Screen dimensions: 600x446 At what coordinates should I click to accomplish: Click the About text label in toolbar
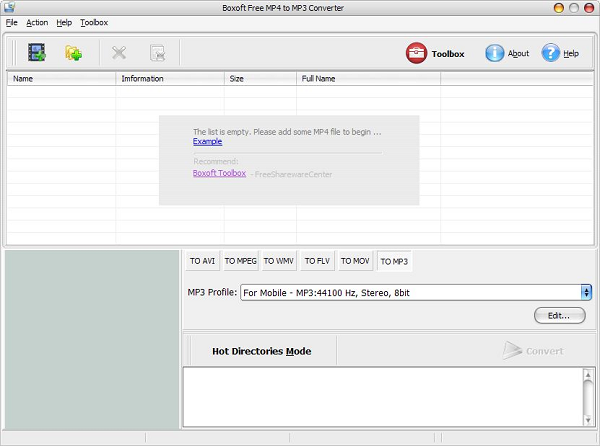pyautogui.click(x=518, y=54)
